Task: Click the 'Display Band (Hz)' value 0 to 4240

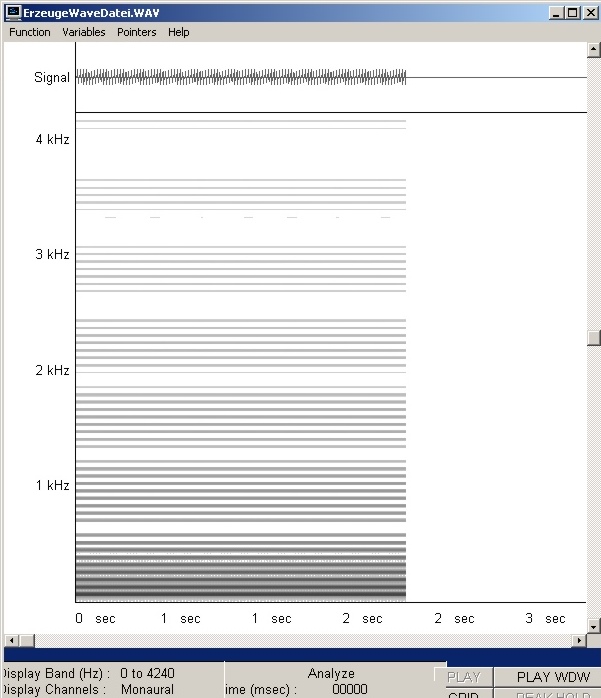Action: point(147,673)
